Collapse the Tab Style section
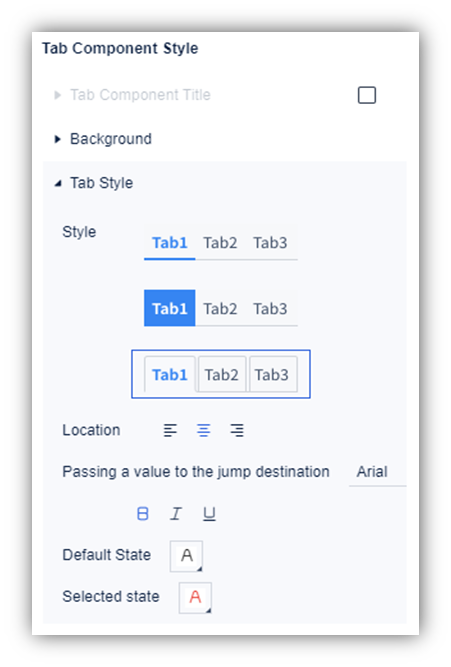This screenshot has height=667, width=451. coord(58,183)
